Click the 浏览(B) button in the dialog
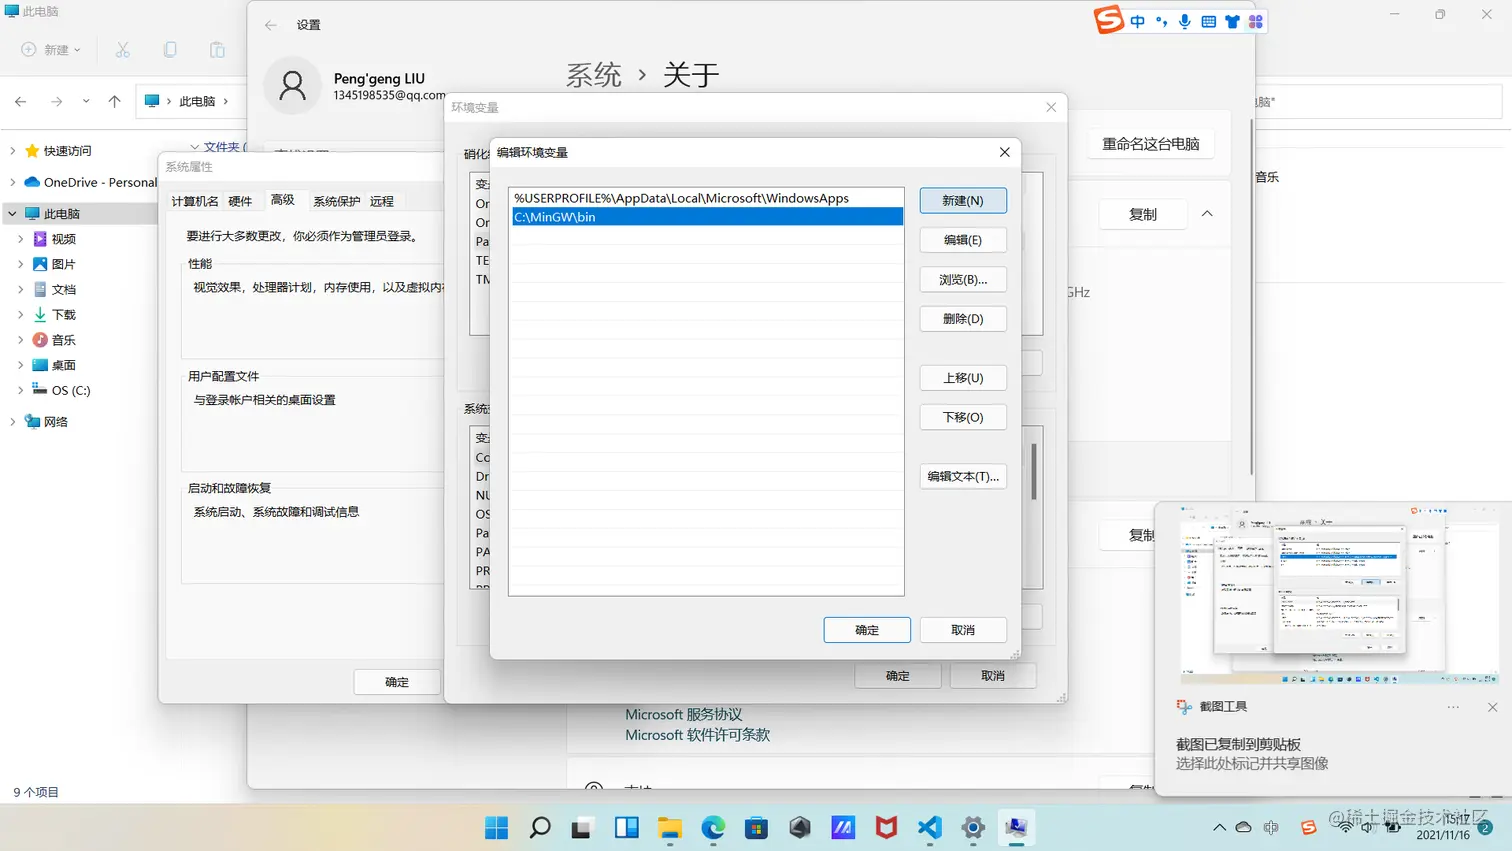Screen dimensions: 1512x851 [x=962, y=279]
